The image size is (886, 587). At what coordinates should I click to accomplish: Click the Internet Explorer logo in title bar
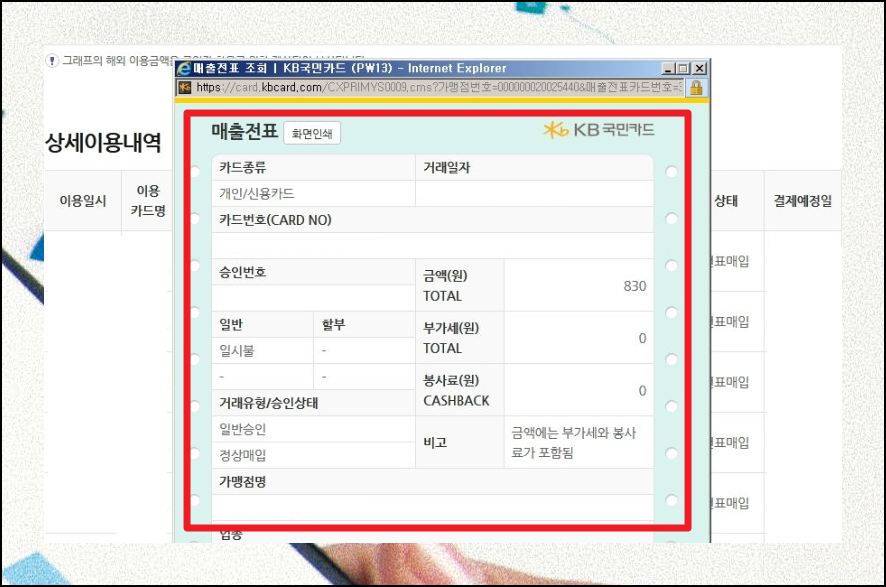184,68
